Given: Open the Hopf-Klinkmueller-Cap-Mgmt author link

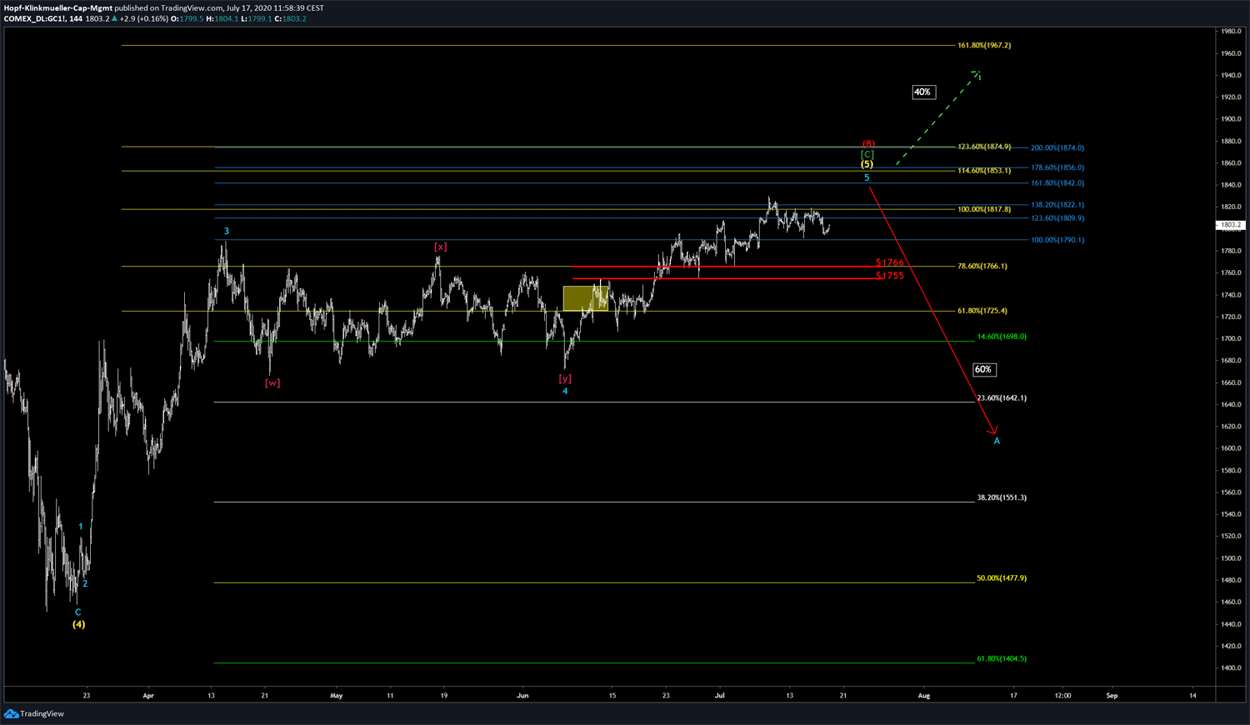Looking at the screenshot, I should pos(57,7).
